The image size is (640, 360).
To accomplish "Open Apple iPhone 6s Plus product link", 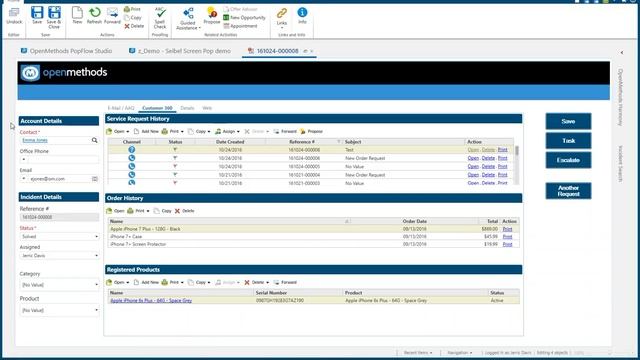I will tap(151, 300).
